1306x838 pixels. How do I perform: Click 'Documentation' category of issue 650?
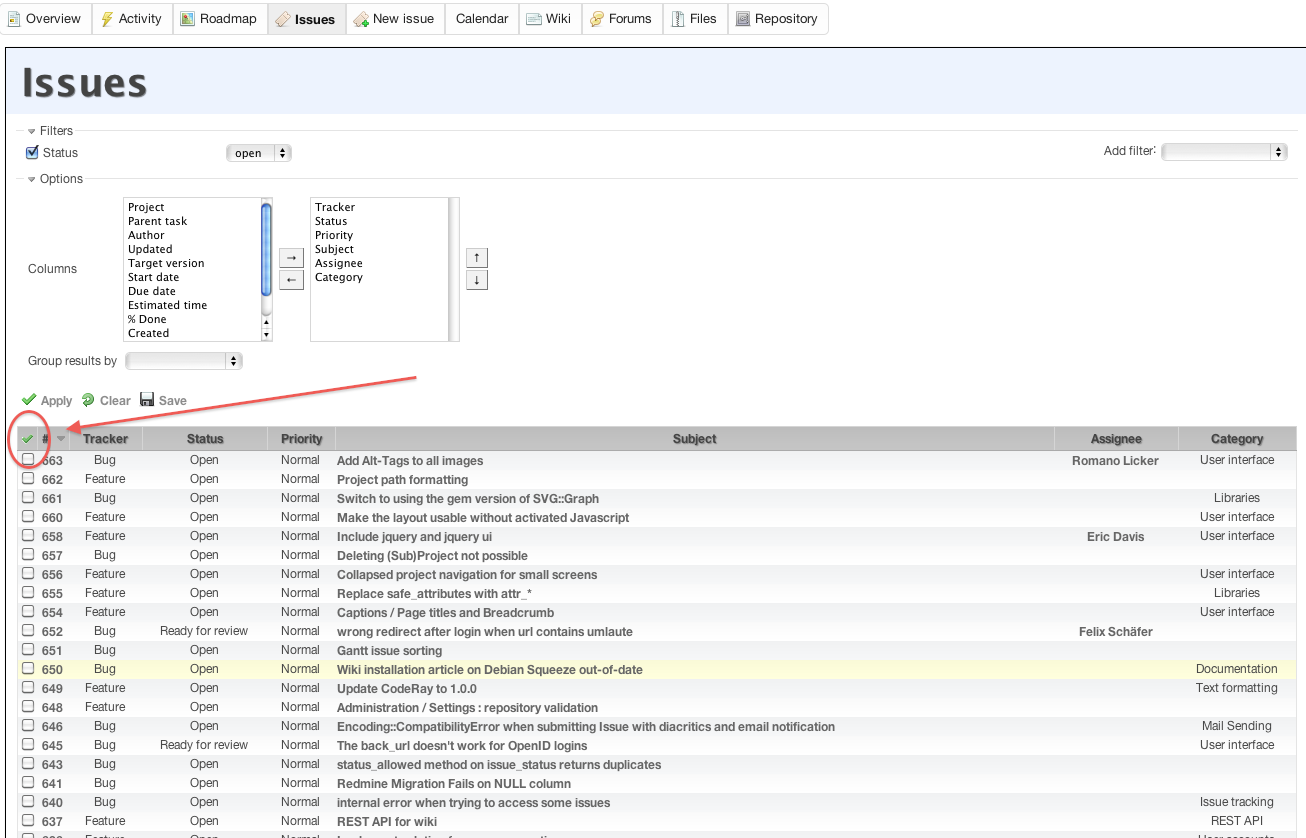click(1237, 669)
